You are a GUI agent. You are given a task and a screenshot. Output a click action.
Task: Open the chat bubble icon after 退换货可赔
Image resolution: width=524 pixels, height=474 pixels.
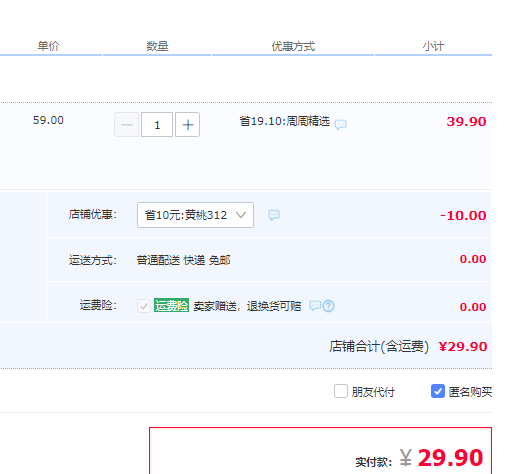315,306
